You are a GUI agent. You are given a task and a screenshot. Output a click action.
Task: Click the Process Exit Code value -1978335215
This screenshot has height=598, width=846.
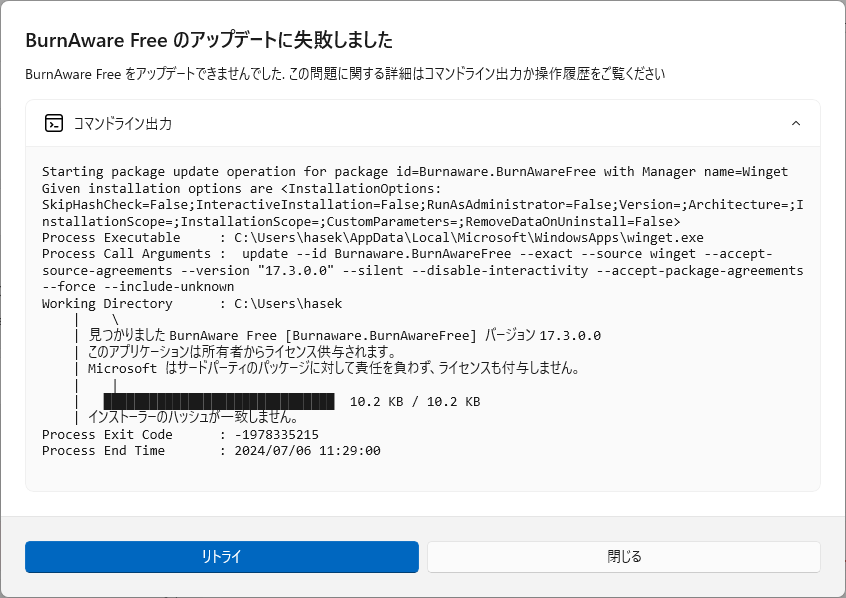[x=277, y=434]
